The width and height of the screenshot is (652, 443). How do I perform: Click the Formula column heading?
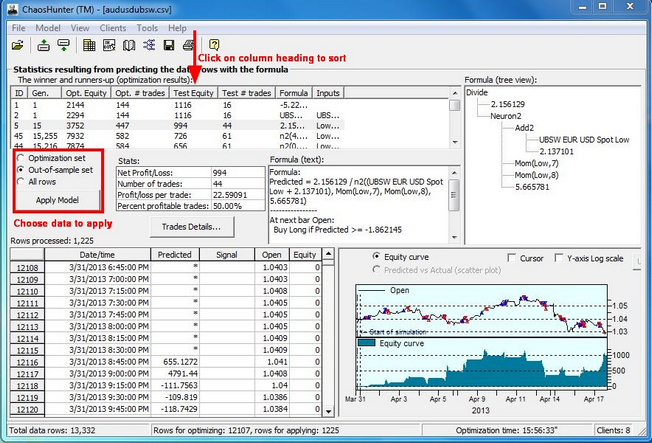294,93
